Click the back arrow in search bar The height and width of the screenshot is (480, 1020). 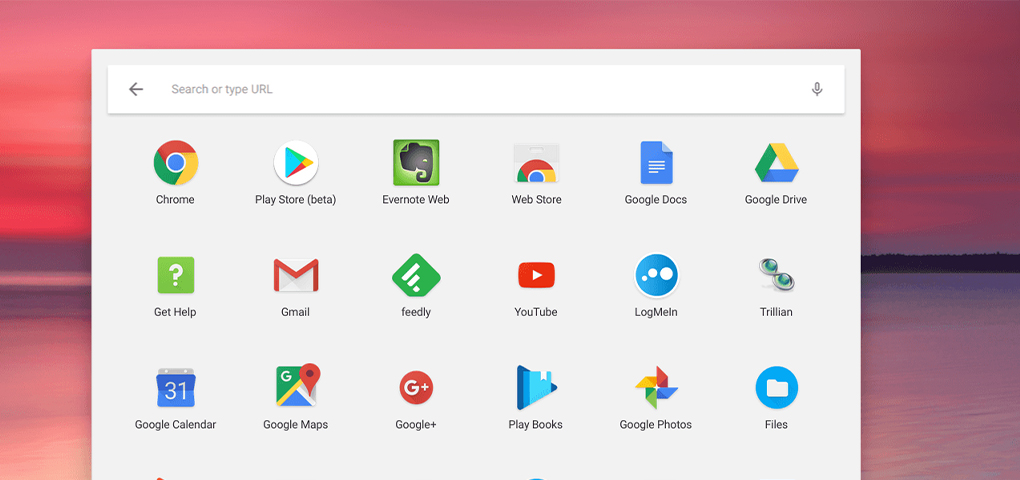pyautogui.click(x=136, y=89)
